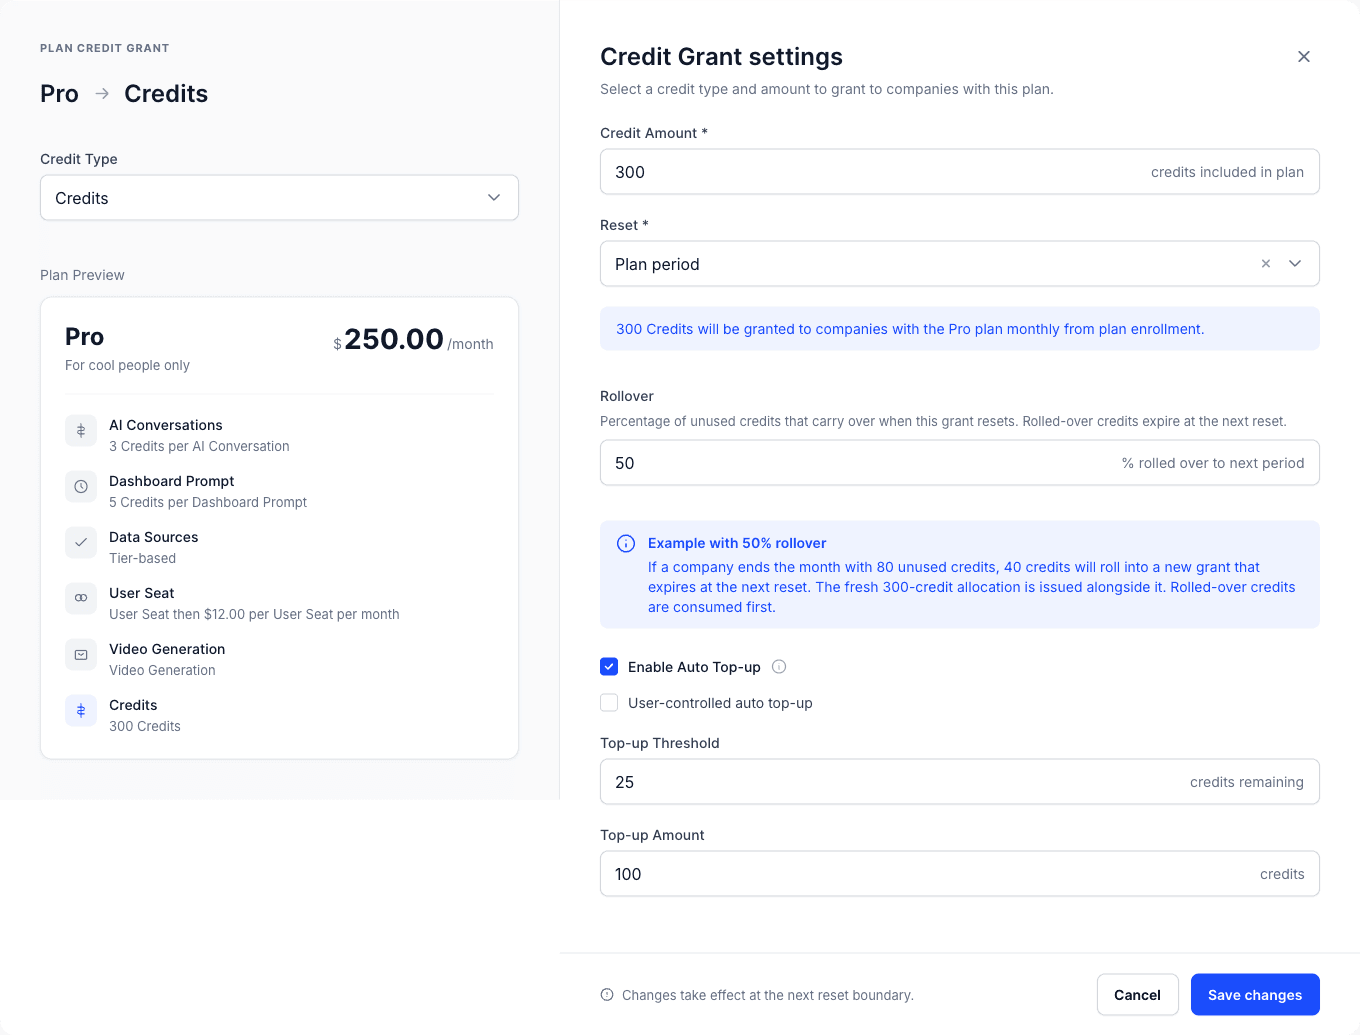The width and height of the screenshot is (1360, 1035).
Task: Click the info icon beside Enable Auto Top-up
Action: pos(779,667)
